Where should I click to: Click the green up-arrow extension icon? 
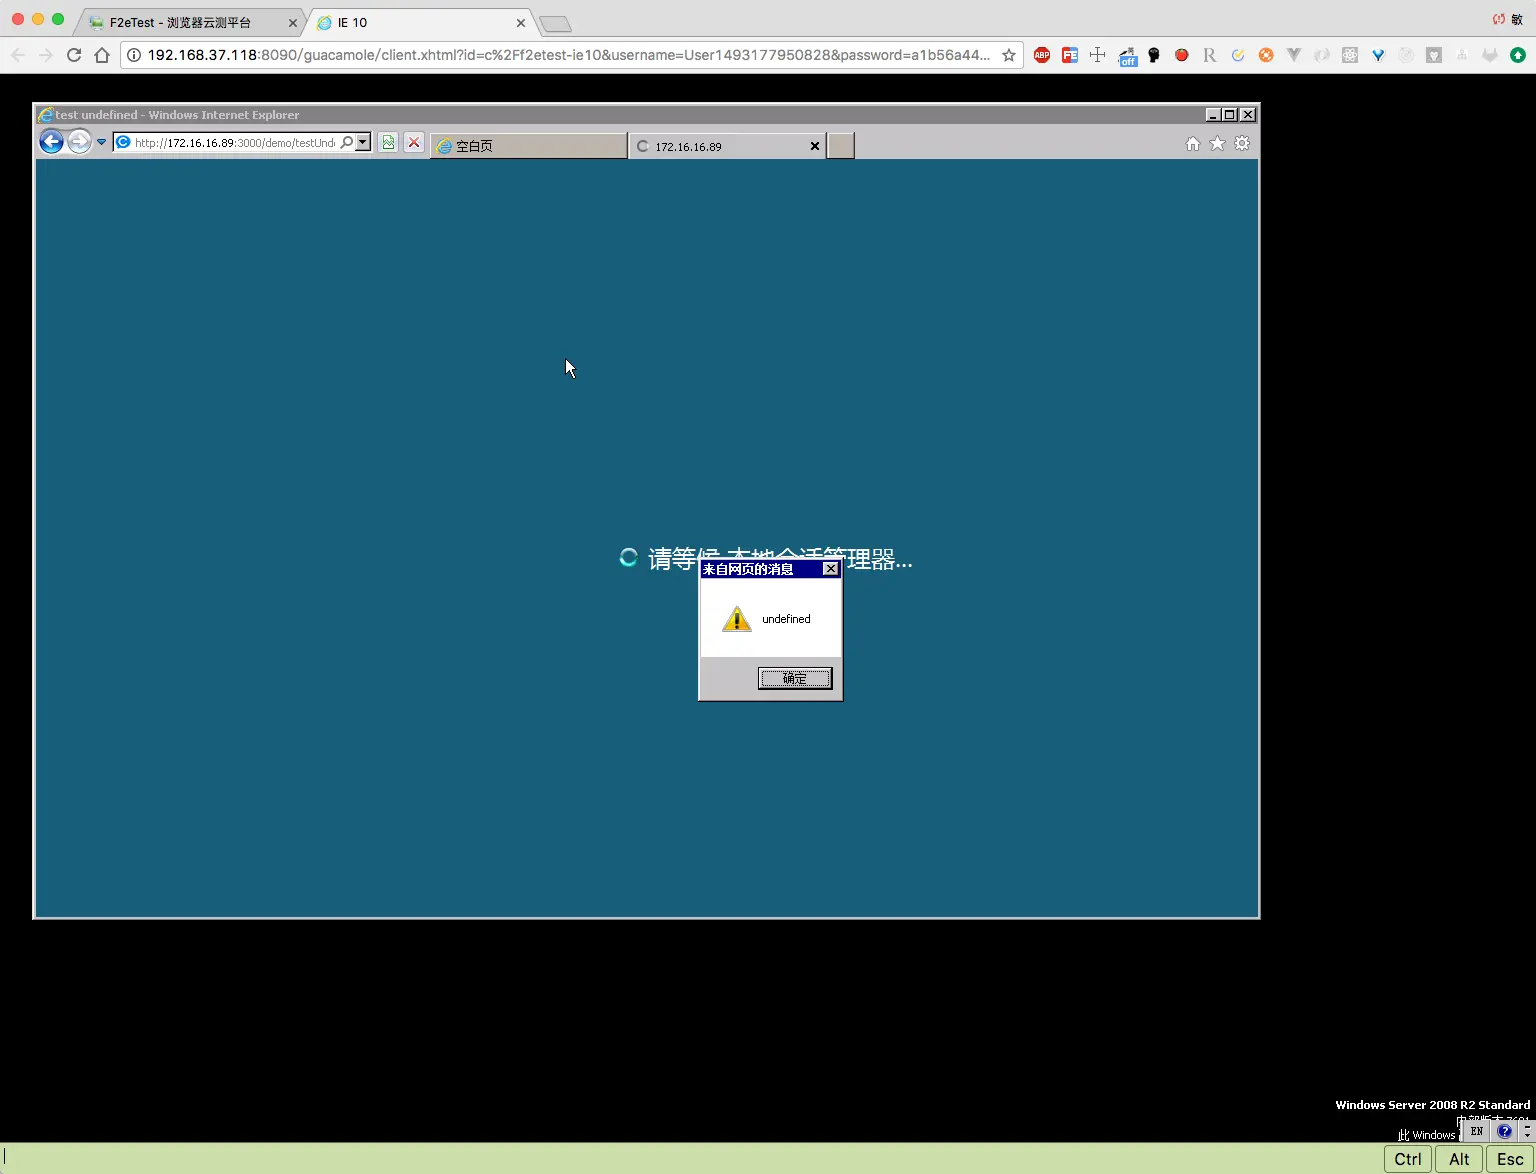[x=1518, y=55]
